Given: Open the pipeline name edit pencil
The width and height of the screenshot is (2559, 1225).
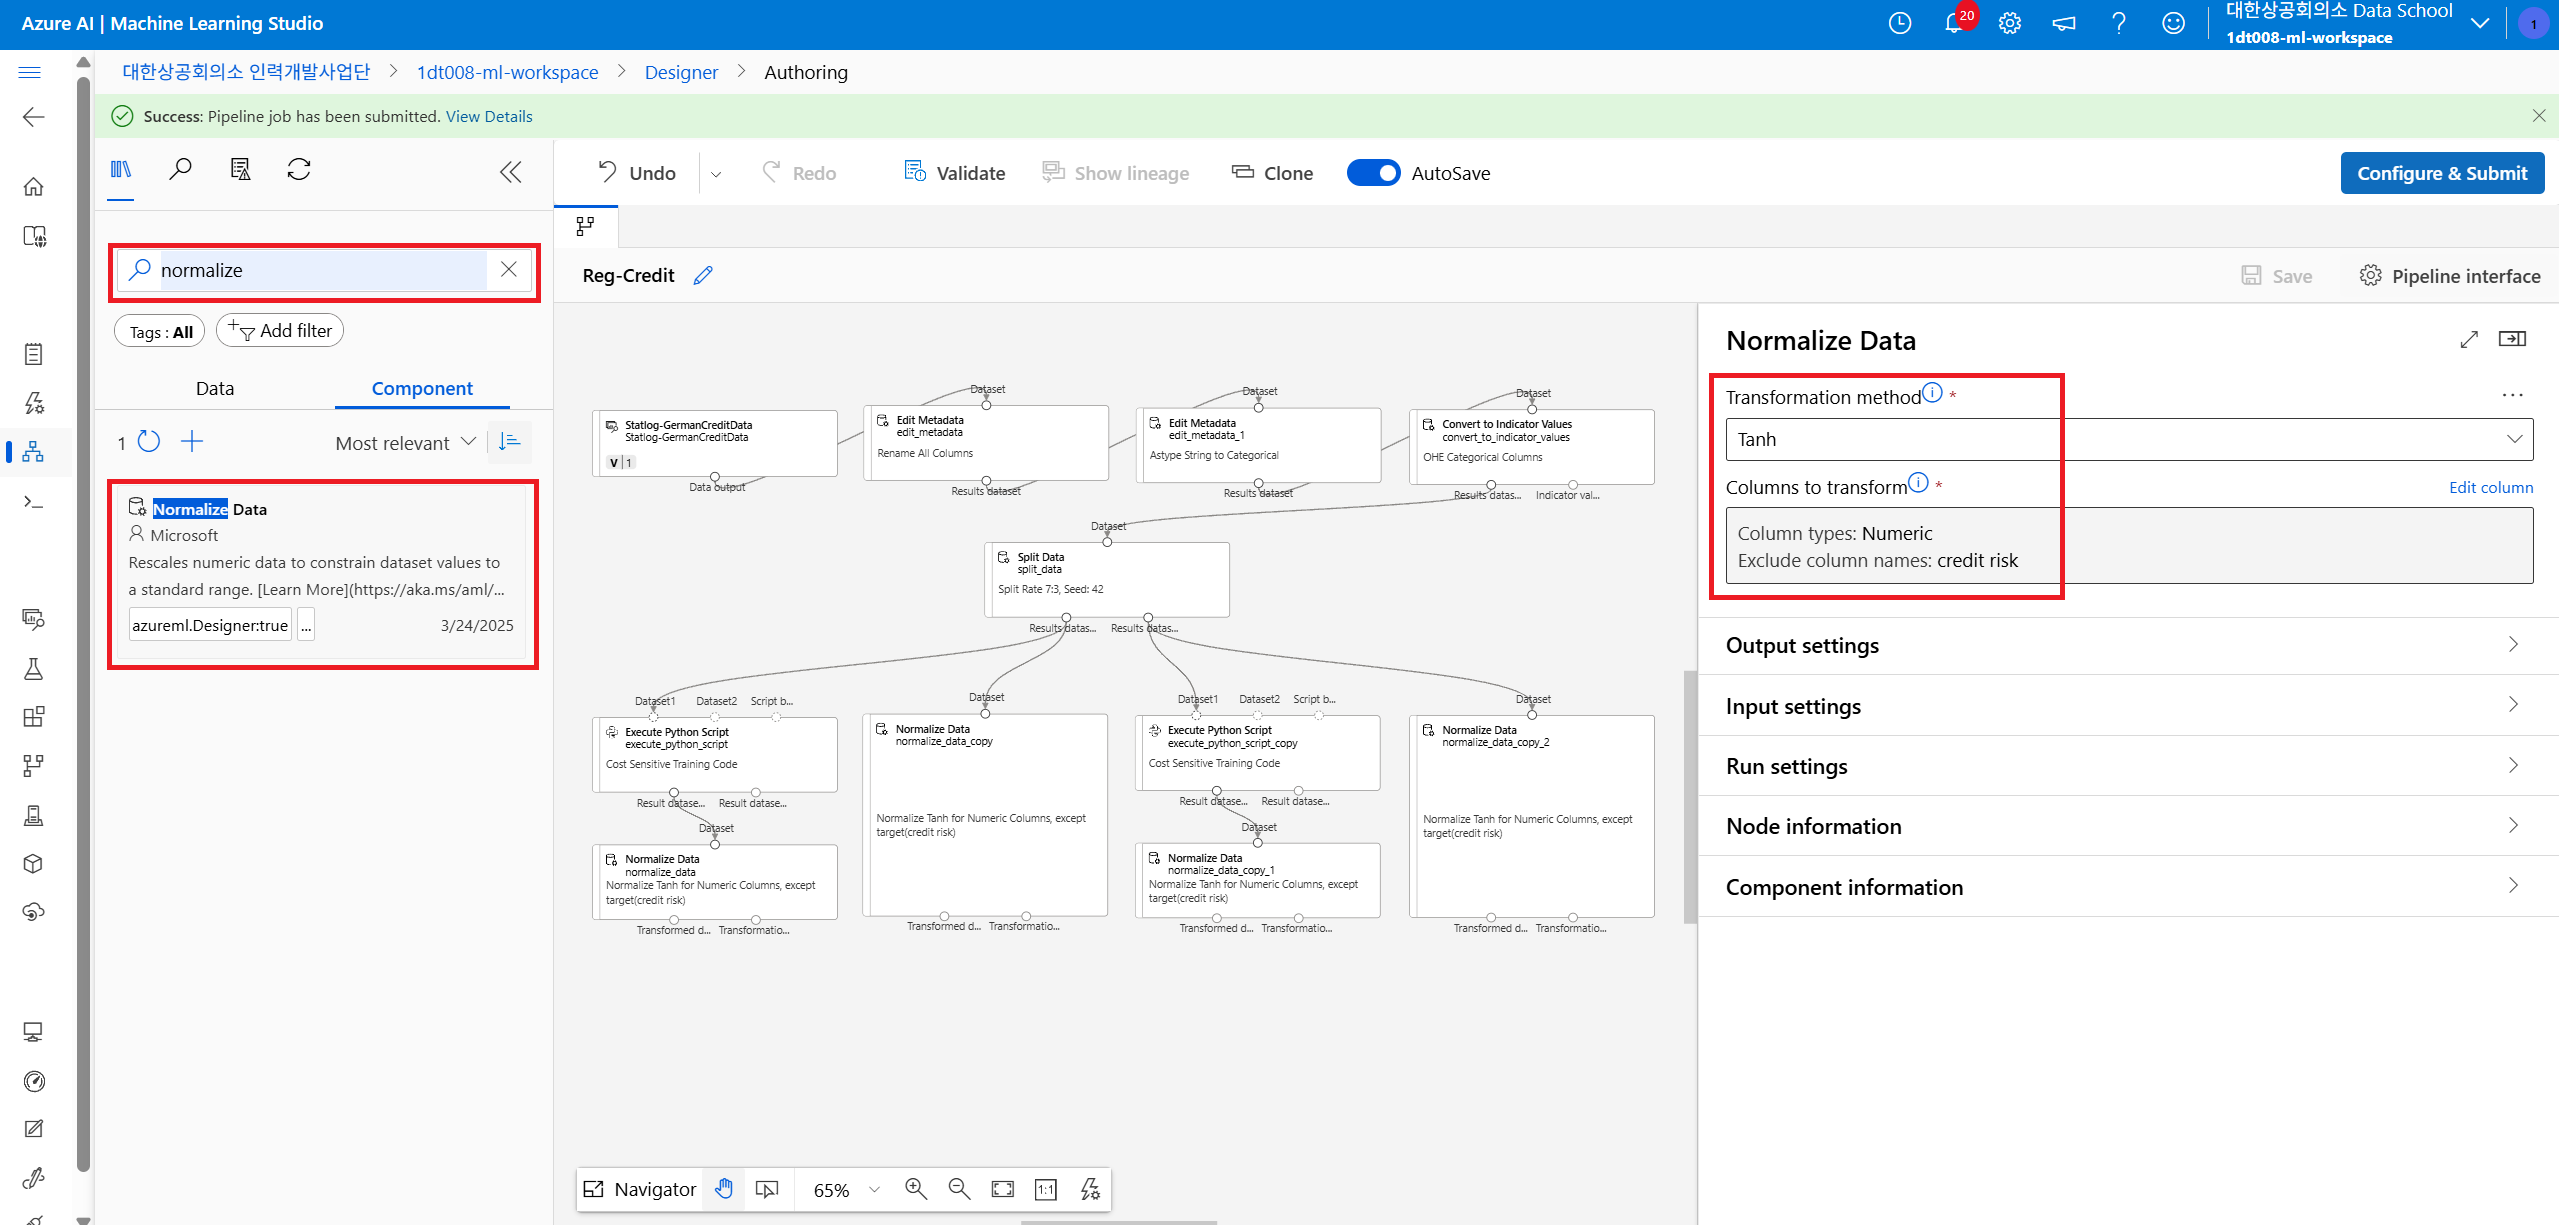Looking at the screenshot, I should click(x=703, y=276).
